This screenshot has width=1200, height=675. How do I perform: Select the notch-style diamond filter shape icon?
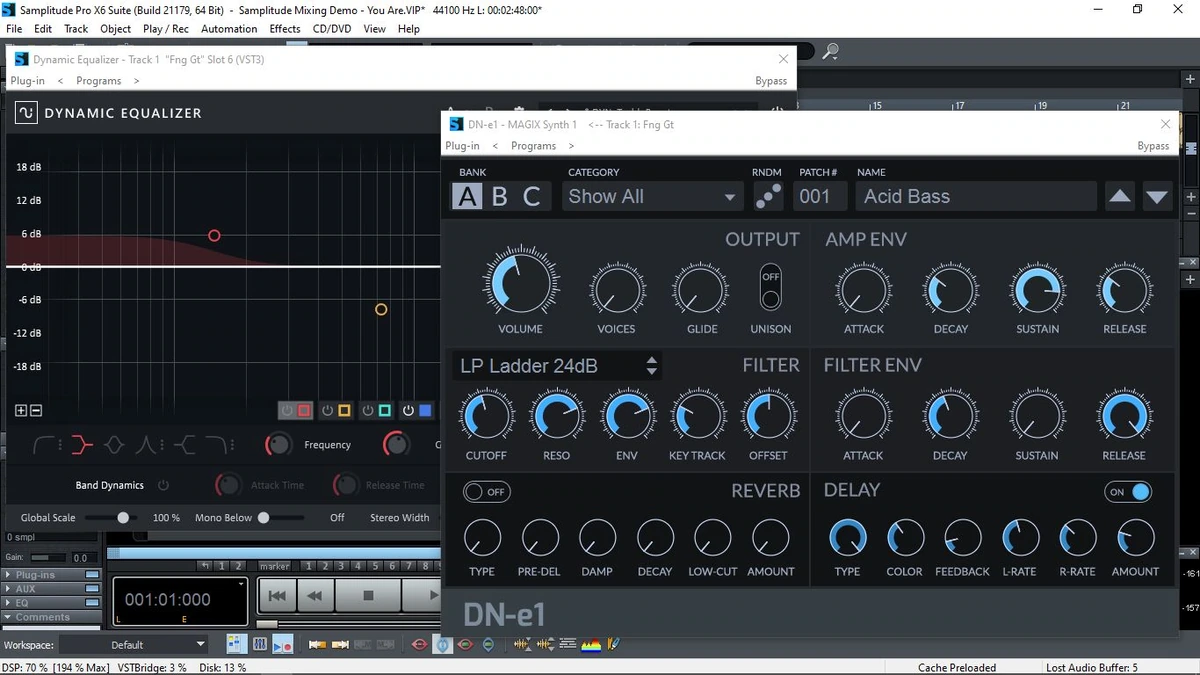[115, 444]
